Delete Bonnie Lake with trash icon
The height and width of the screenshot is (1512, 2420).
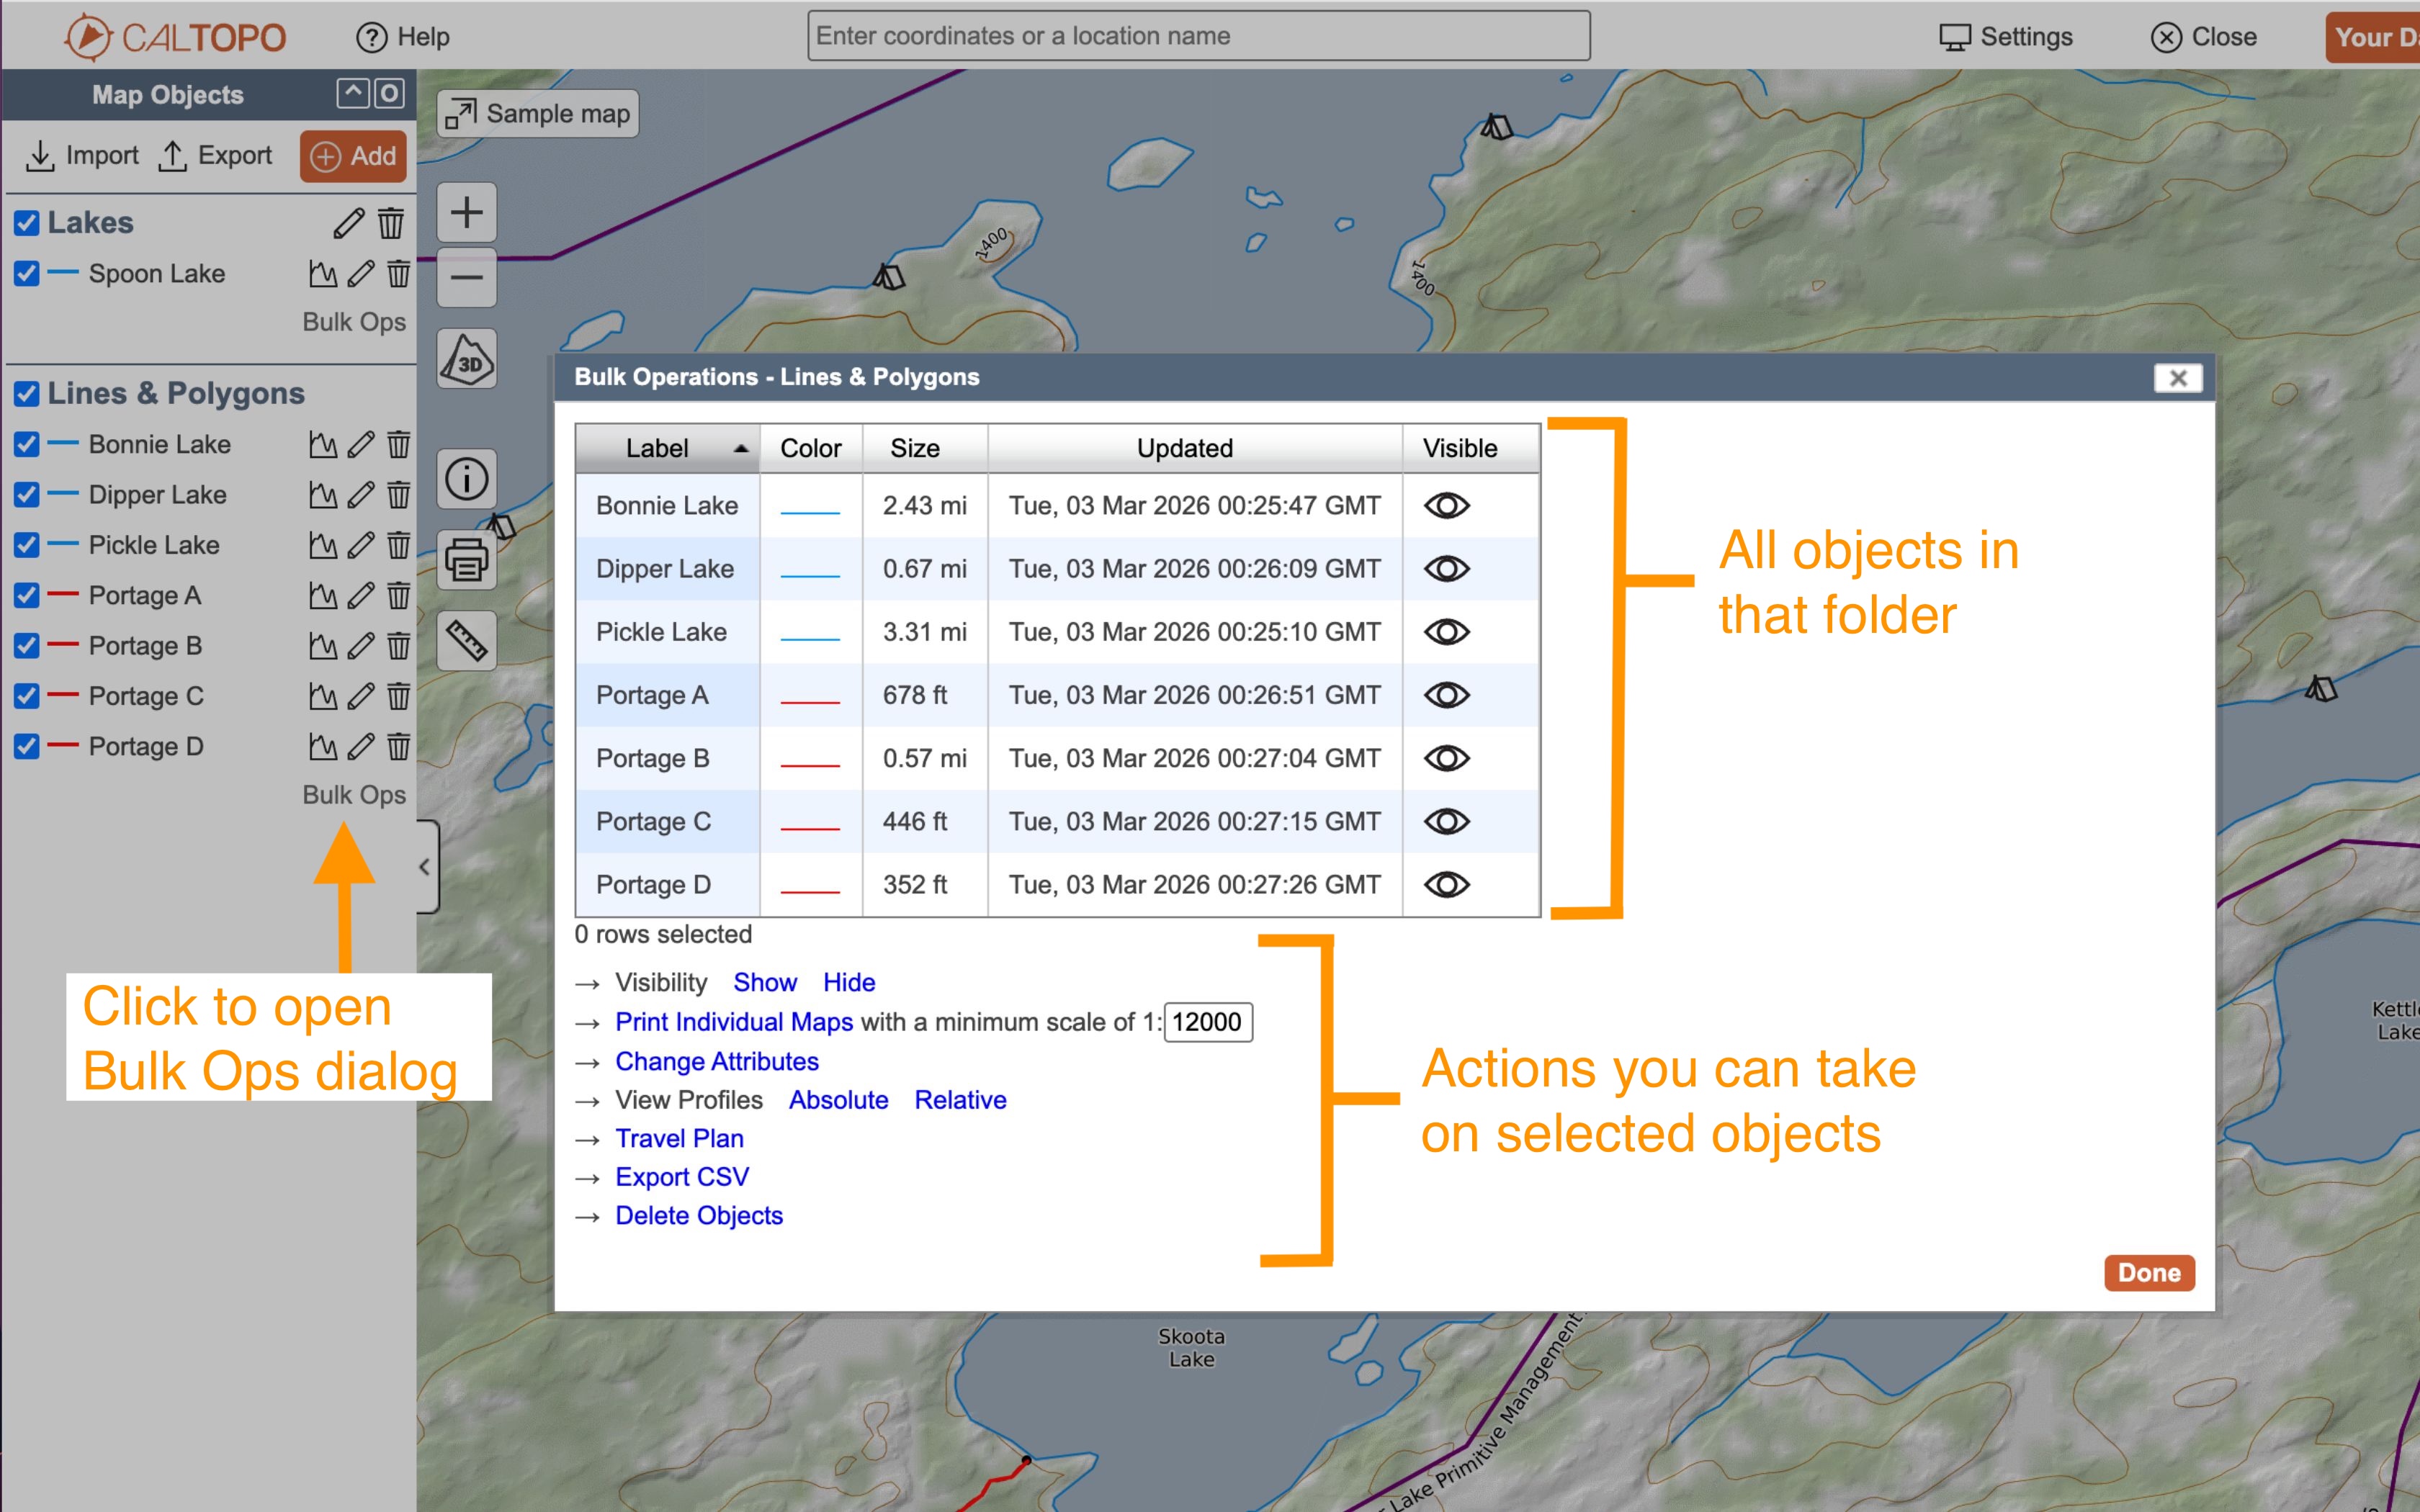pyautogui.click(x=399, y=445)
